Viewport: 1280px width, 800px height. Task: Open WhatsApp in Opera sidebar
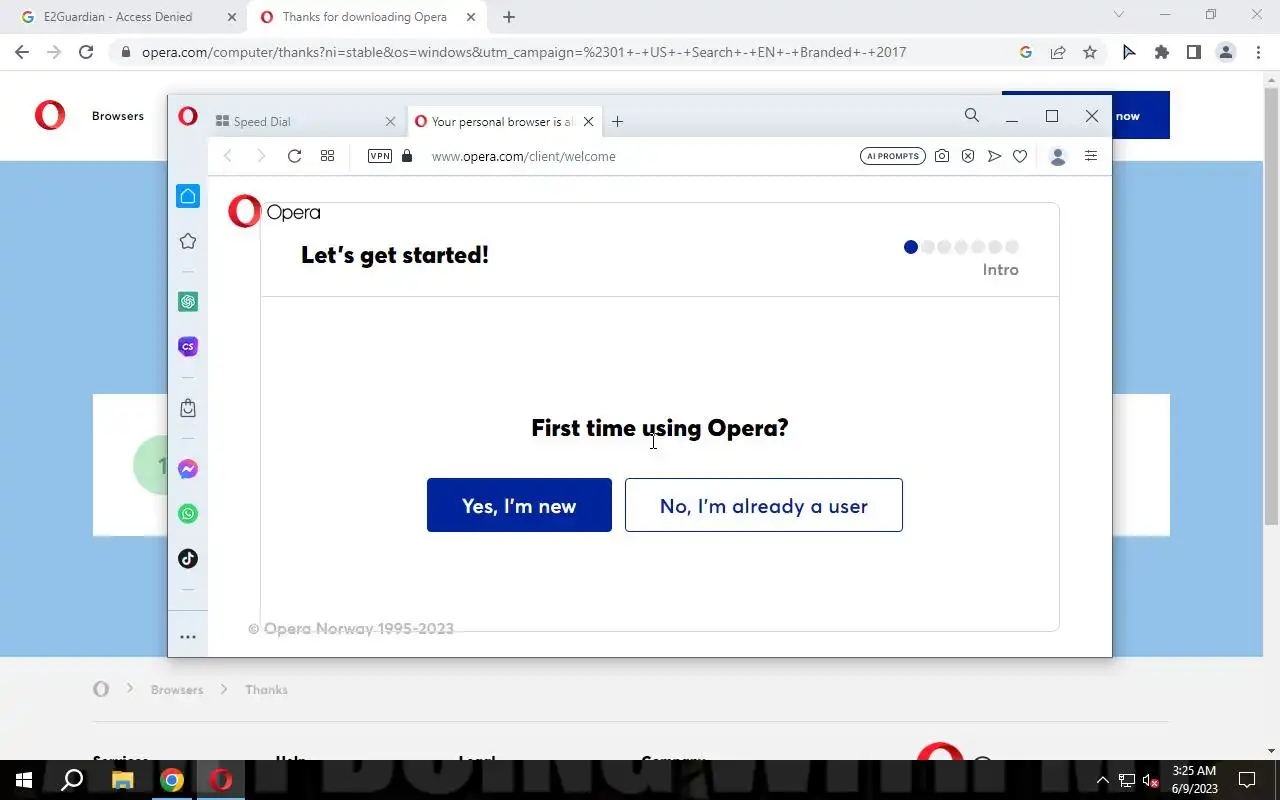(188, 514)
